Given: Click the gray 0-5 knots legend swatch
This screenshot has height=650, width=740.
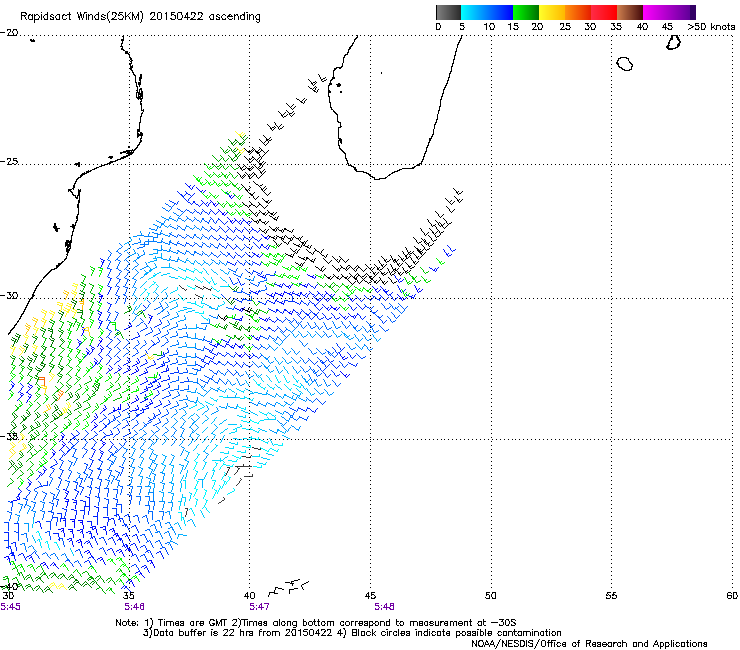Looking at the screenshot, I should pos(448,12).
